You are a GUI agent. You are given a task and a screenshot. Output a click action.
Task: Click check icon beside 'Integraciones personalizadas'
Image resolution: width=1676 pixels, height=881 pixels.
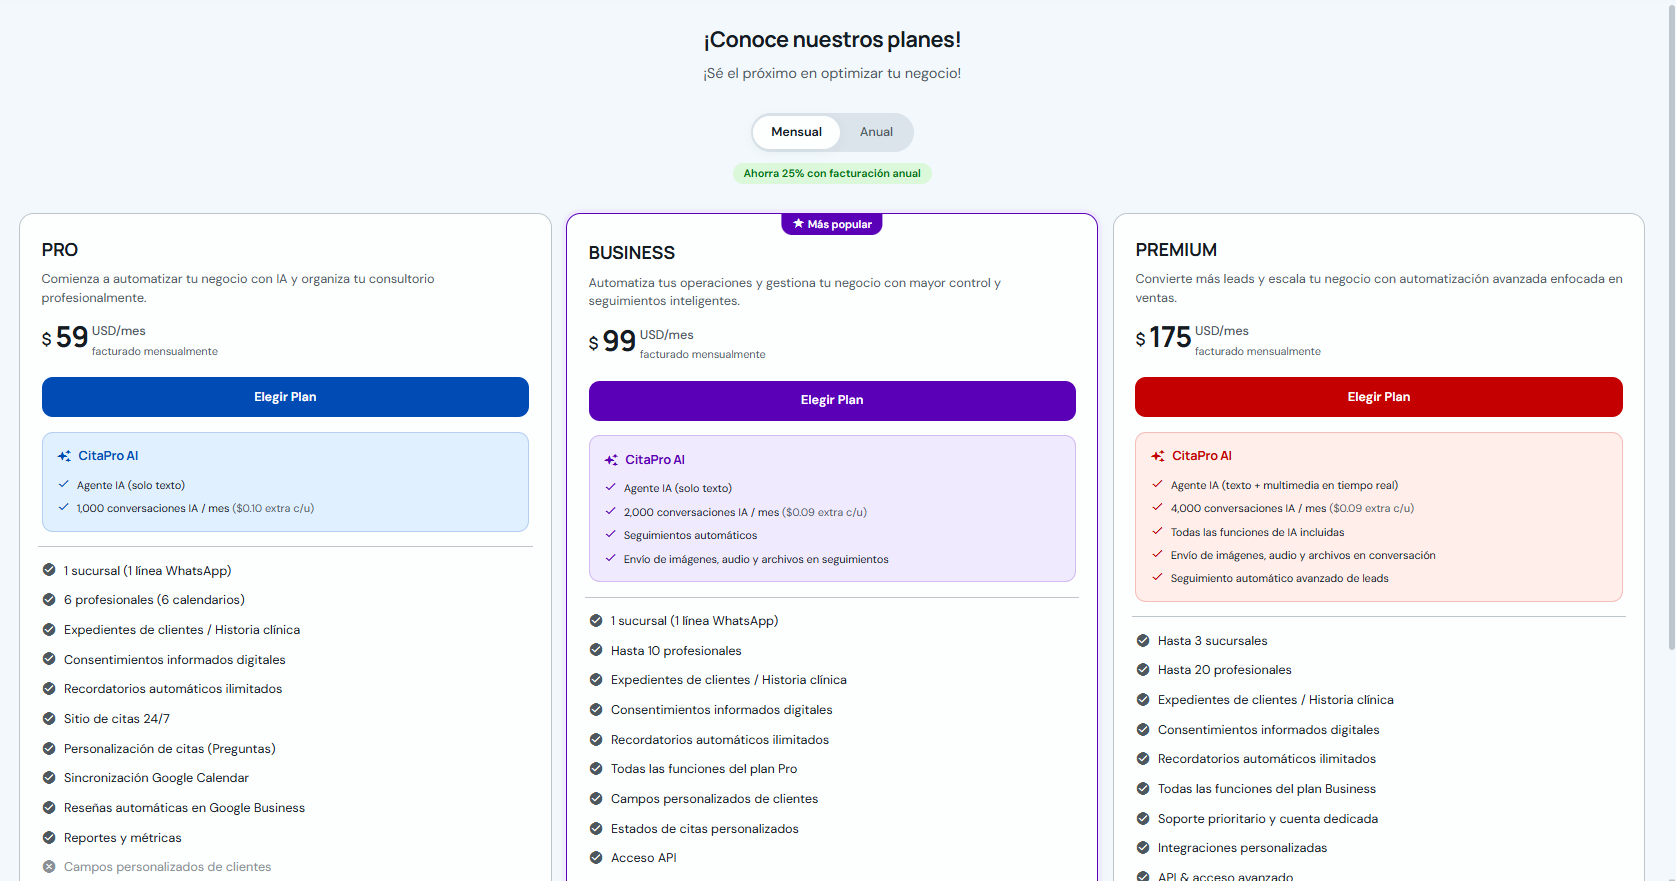[x=1143, y=848]
